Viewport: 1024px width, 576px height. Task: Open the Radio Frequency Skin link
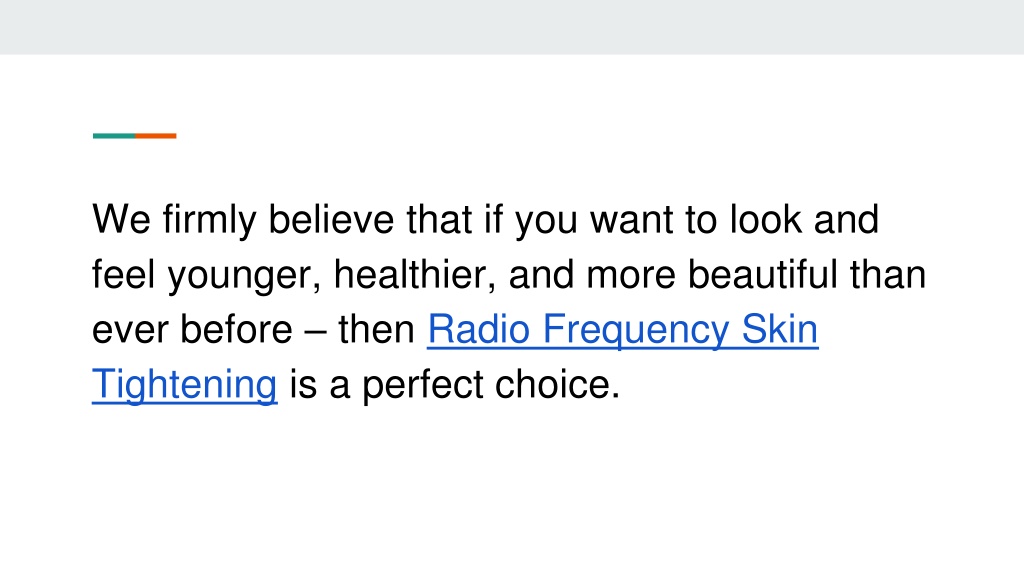[x=622, y=330]
